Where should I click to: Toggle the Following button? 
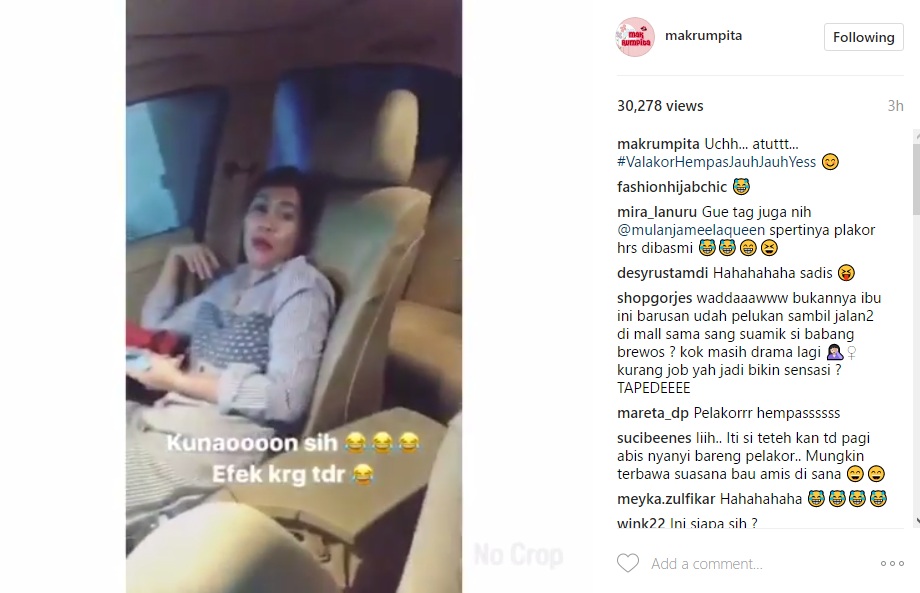point(864,37)
